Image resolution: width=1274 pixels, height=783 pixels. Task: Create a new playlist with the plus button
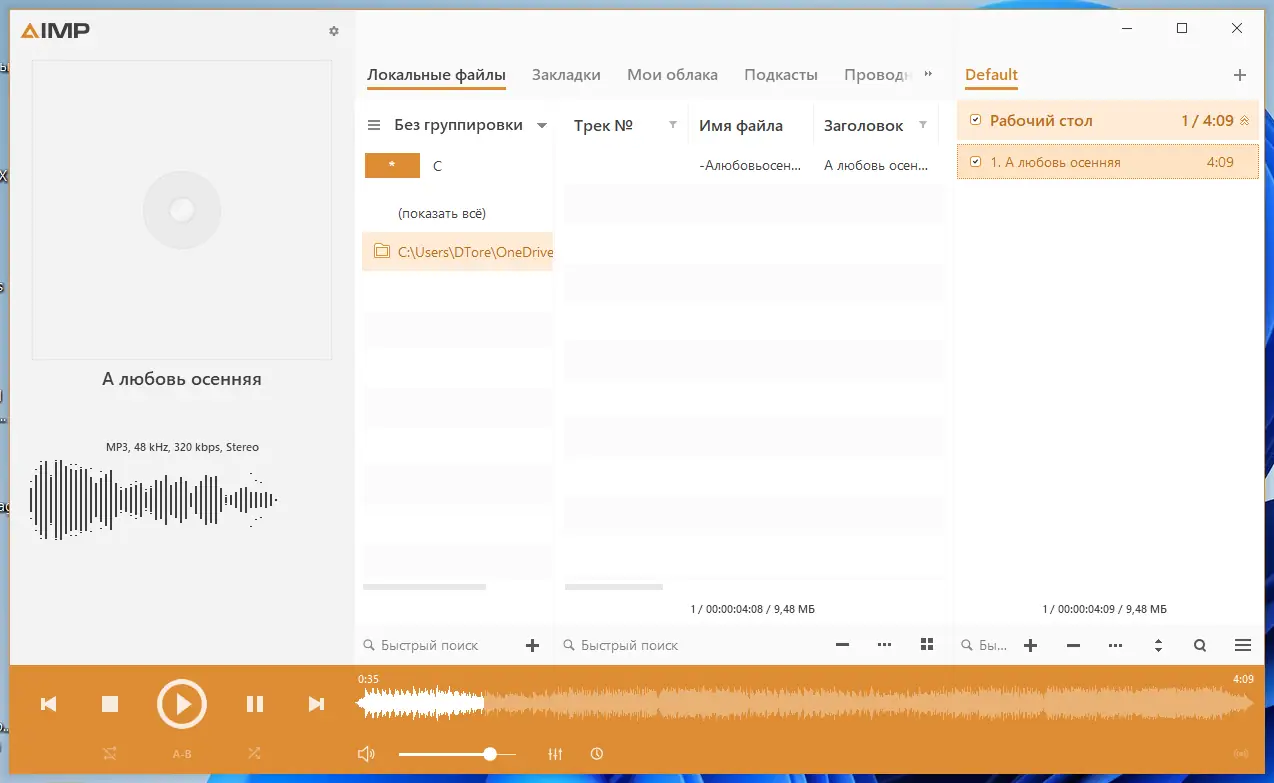click(x=1240, y=74)
